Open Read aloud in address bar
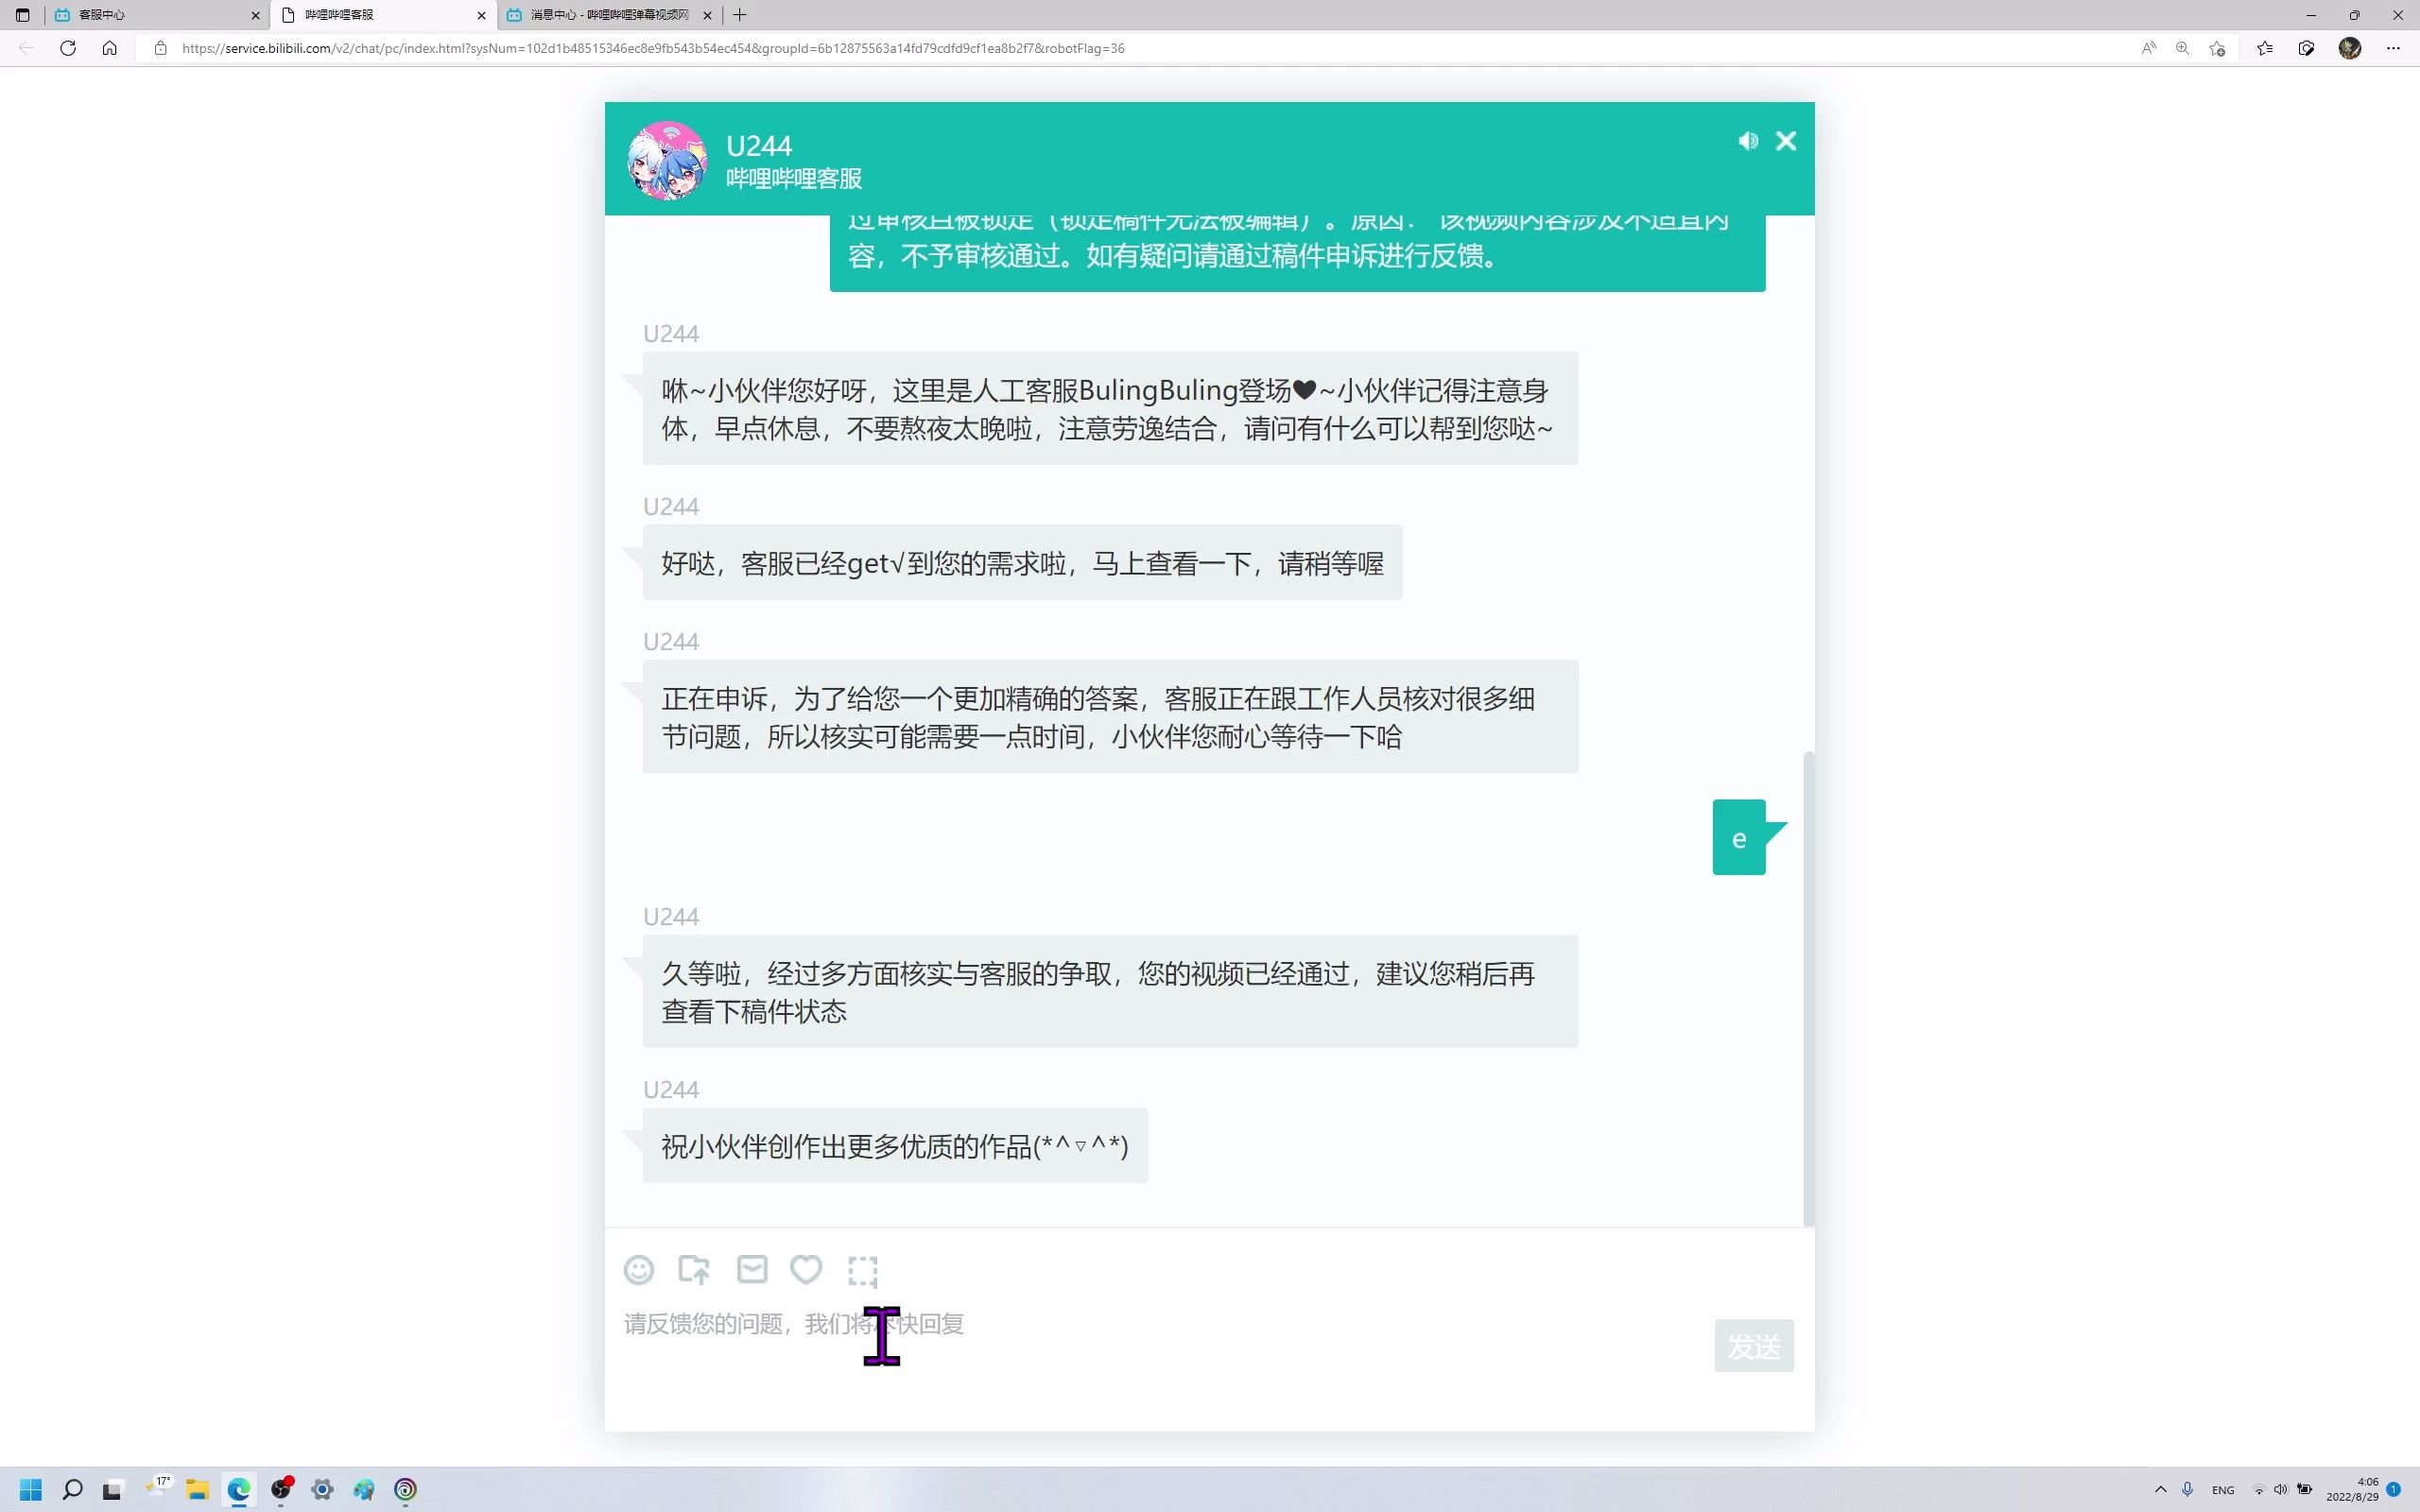 pos(2148,48)
